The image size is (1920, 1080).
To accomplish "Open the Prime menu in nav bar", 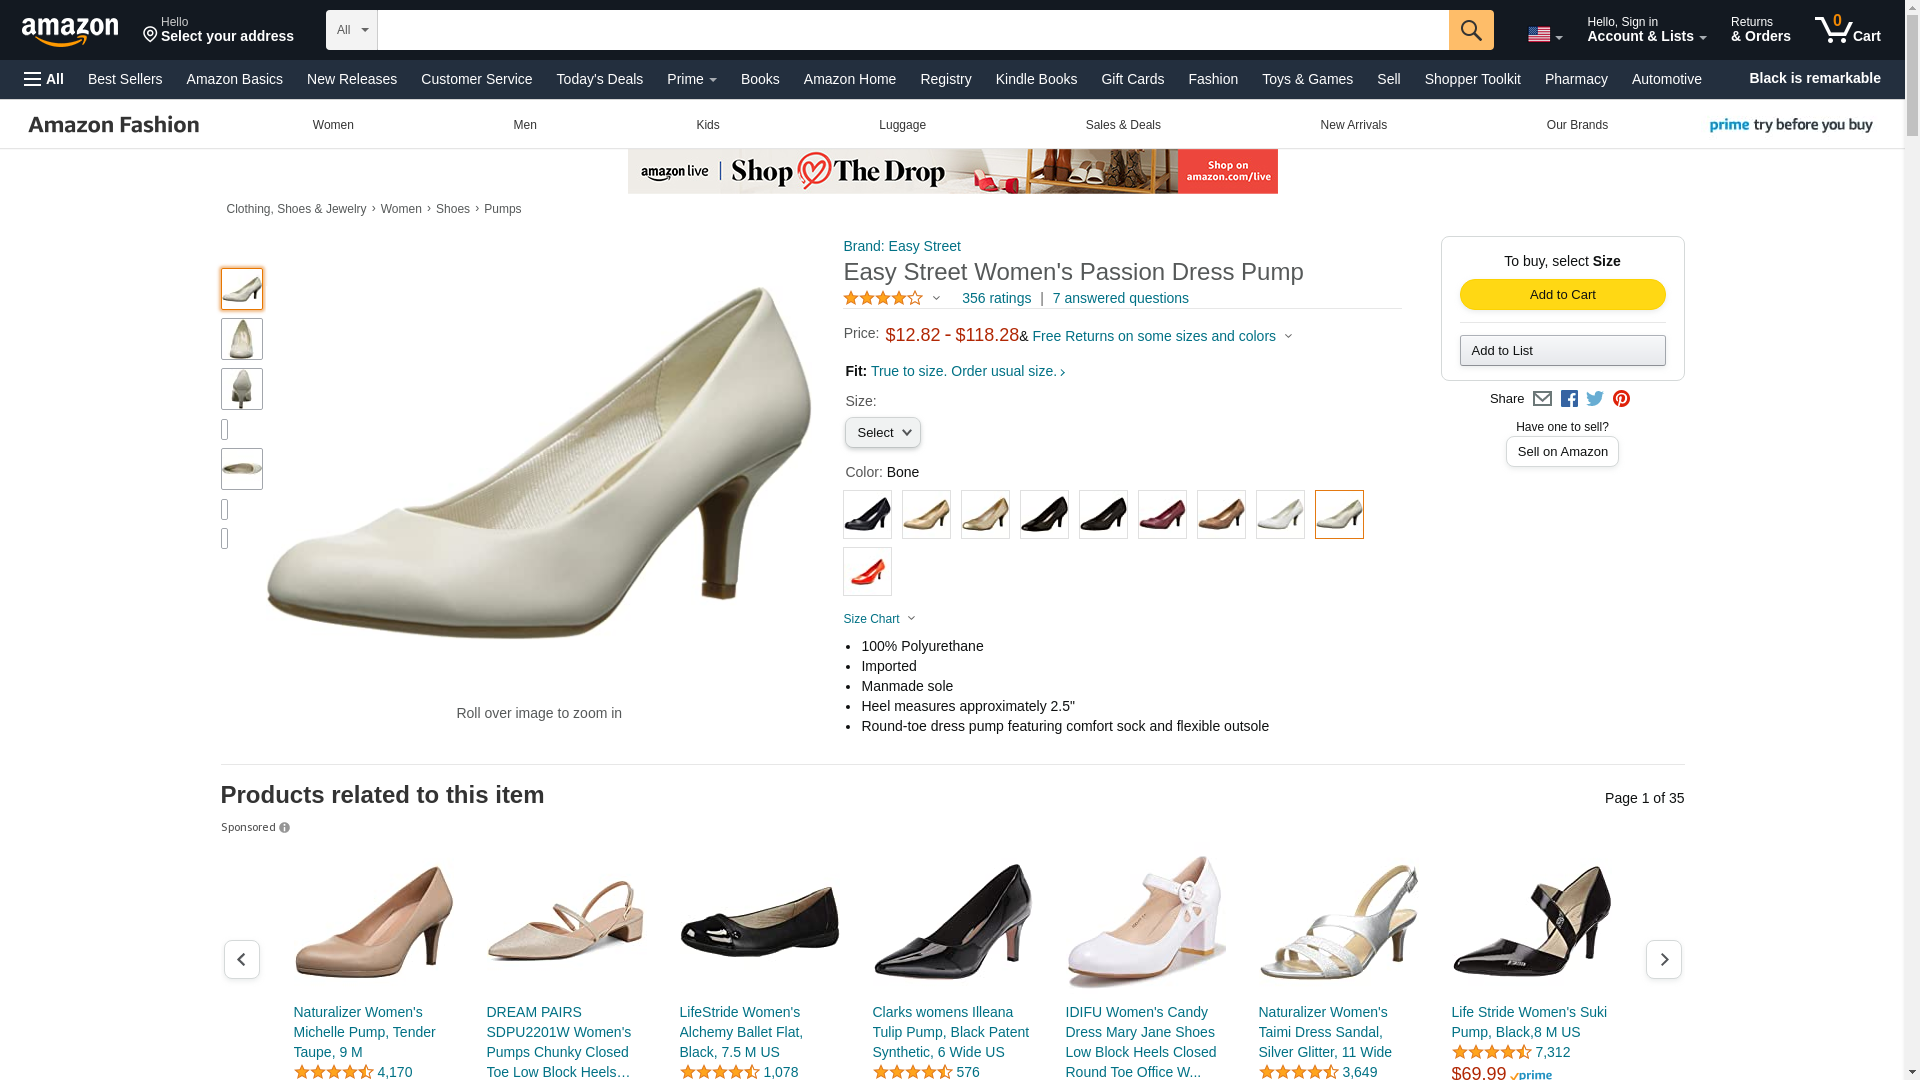I will [692, 79].
